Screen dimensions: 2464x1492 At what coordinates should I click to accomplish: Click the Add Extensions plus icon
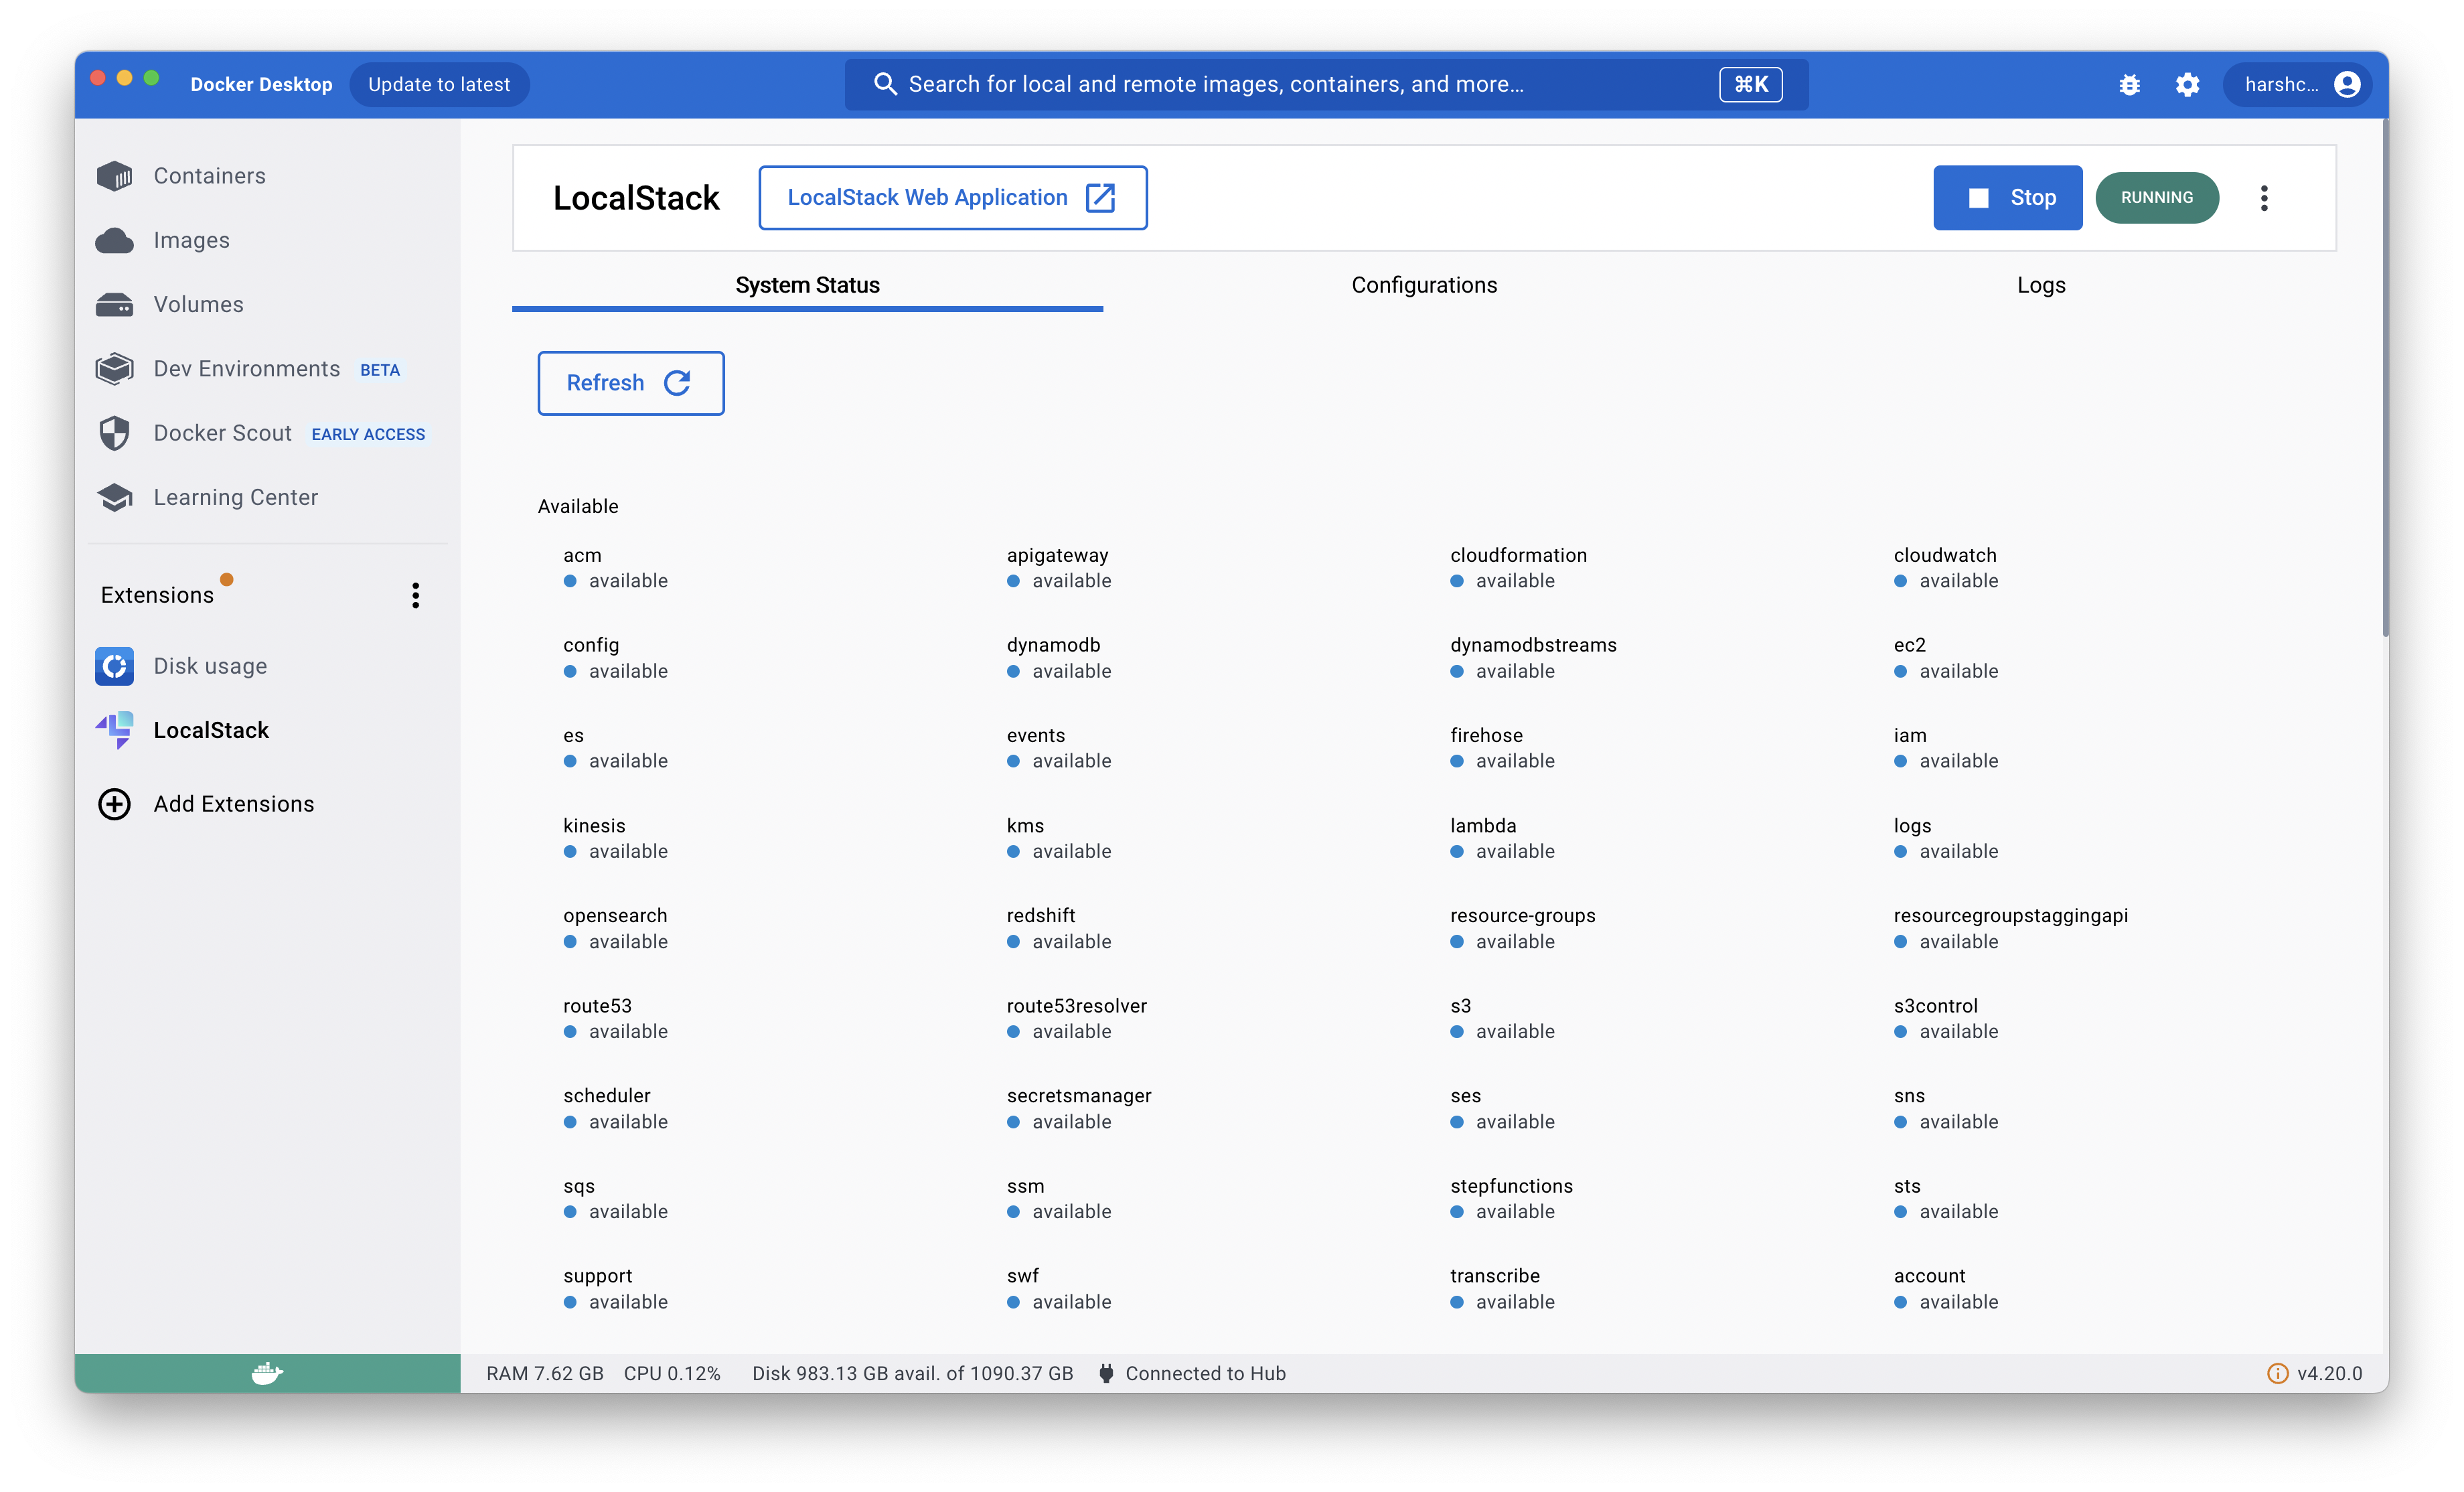click(x=114, y=803)
